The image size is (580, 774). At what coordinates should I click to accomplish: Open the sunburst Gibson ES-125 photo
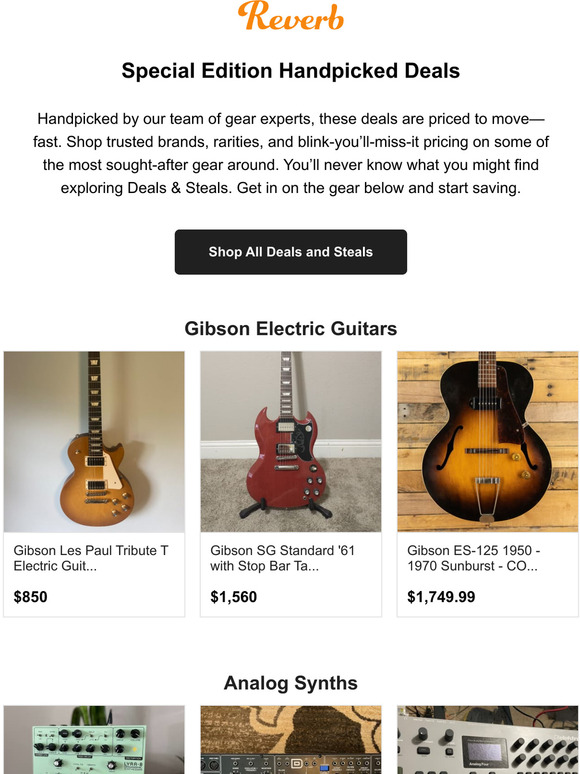488,442
